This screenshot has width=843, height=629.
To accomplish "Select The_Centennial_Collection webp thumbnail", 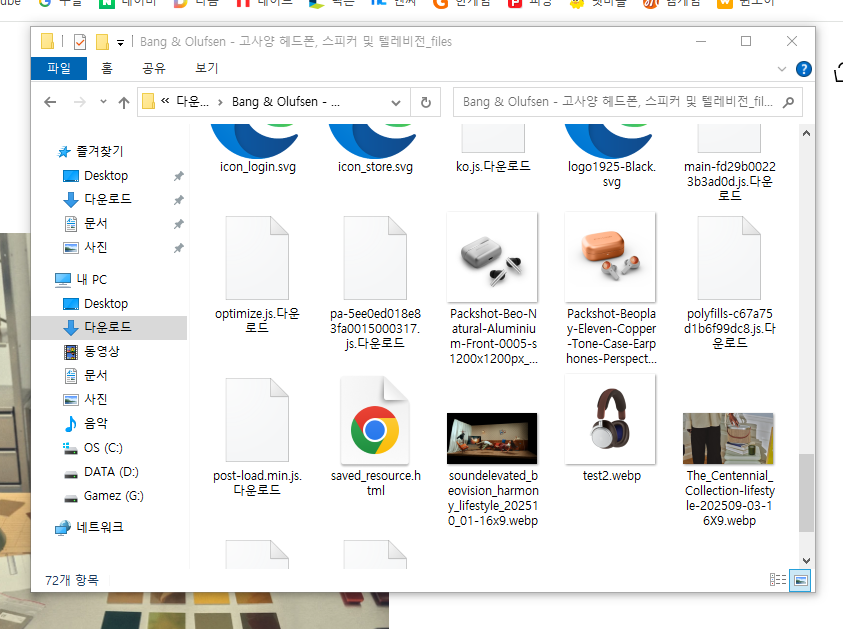I will 728,439.
